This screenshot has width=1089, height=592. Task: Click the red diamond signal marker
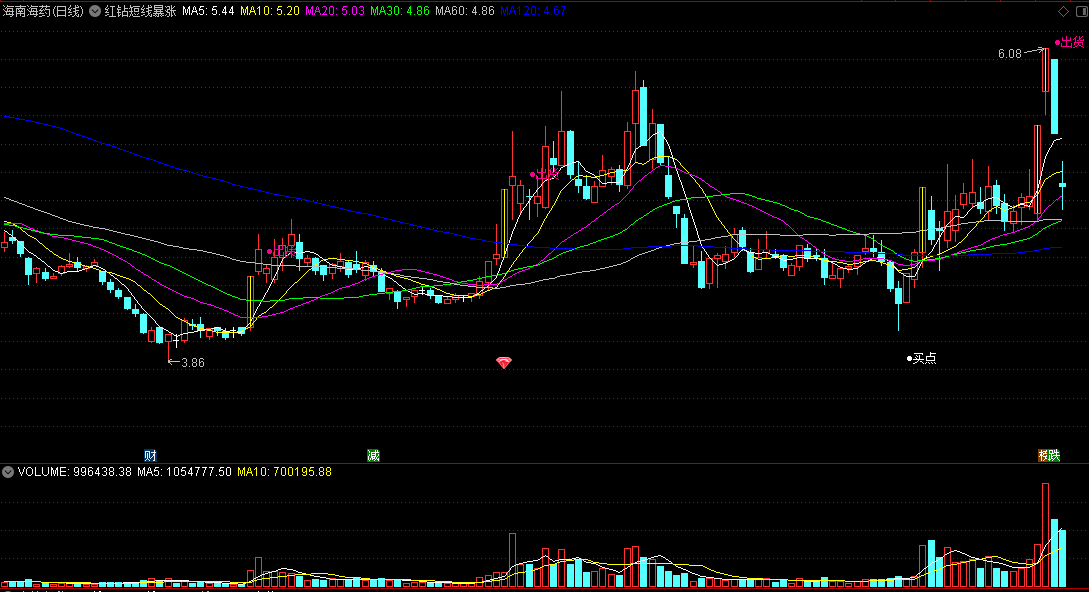(504, 363)
